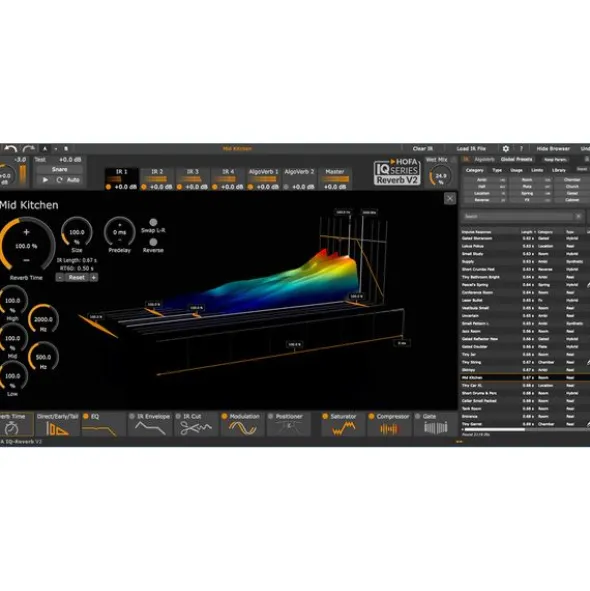Open the Direct/Early/Tail module icon
Viewport: 590px width, 591px height.
tap(57, 429)
